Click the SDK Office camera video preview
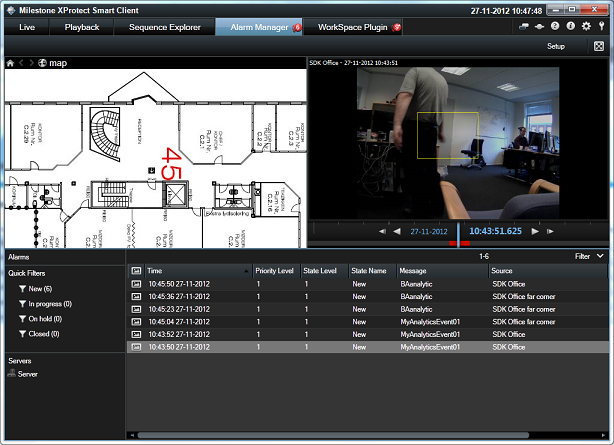 tap(458, 143)
